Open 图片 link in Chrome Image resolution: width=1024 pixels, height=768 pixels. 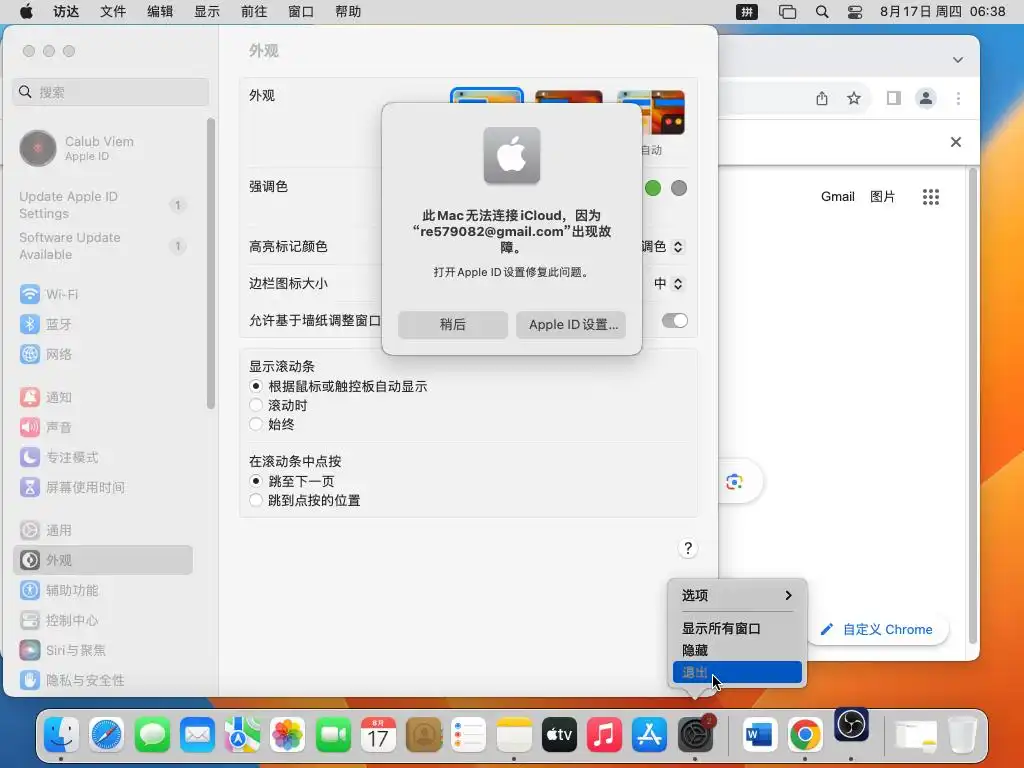pyautogui.click(x=882, y=197)
